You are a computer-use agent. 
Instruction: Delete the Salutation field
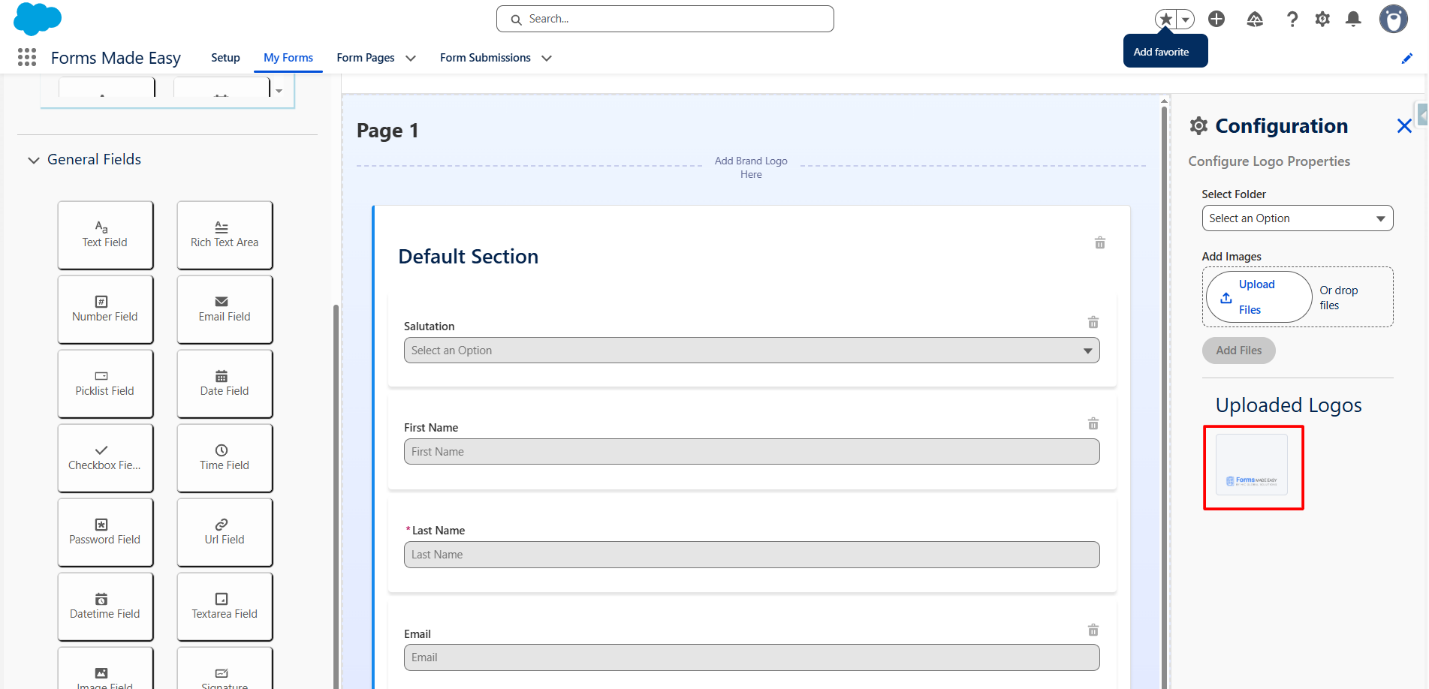point(1093,322)
